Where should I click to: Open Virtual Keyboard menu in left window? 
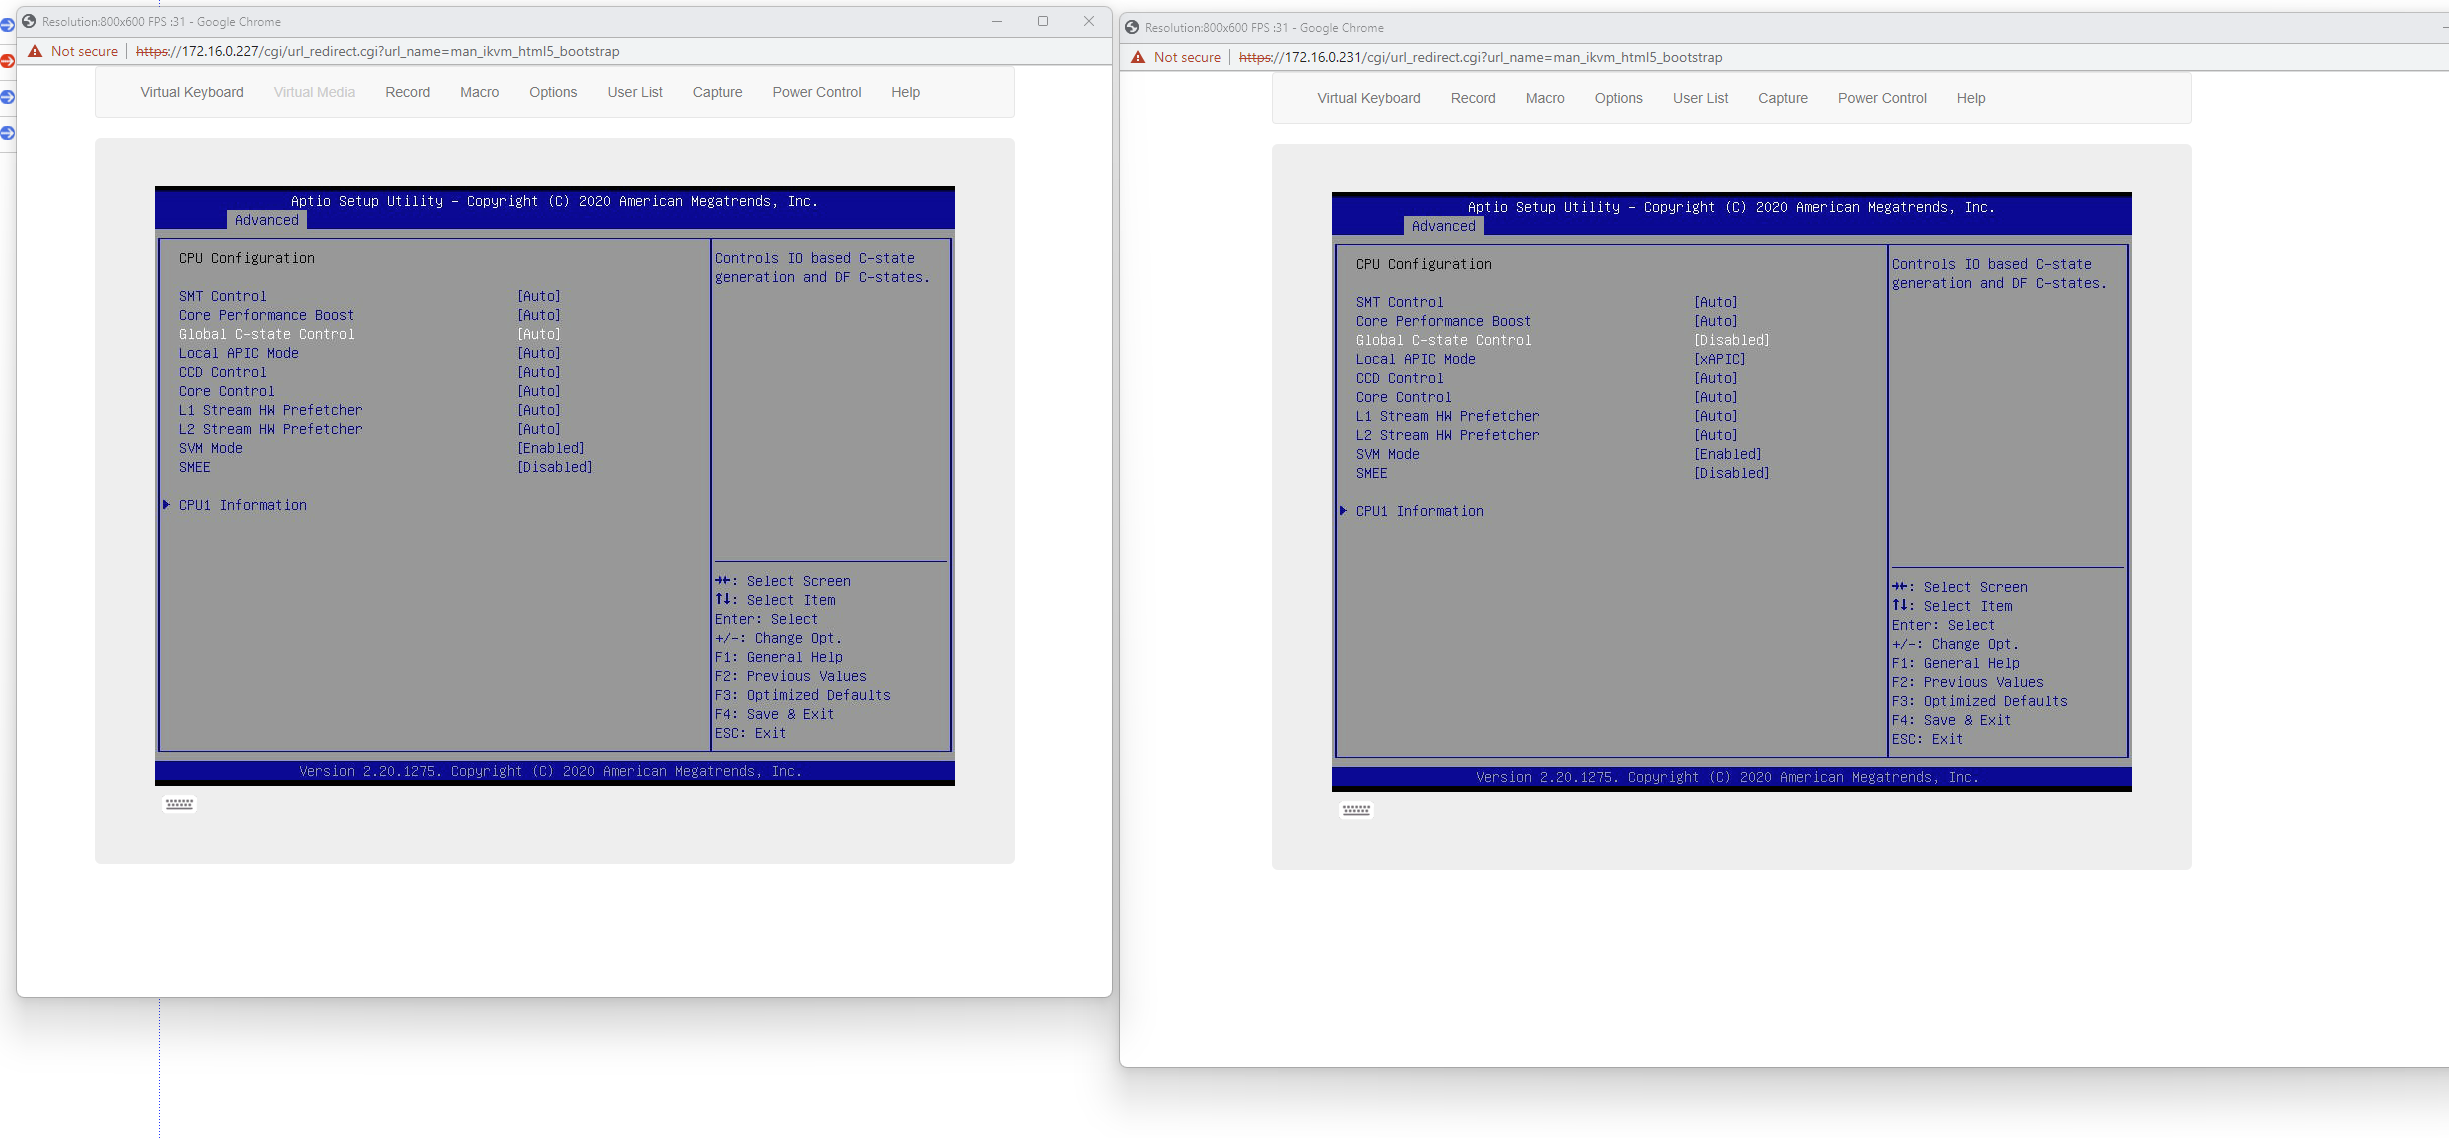[192, 92]
